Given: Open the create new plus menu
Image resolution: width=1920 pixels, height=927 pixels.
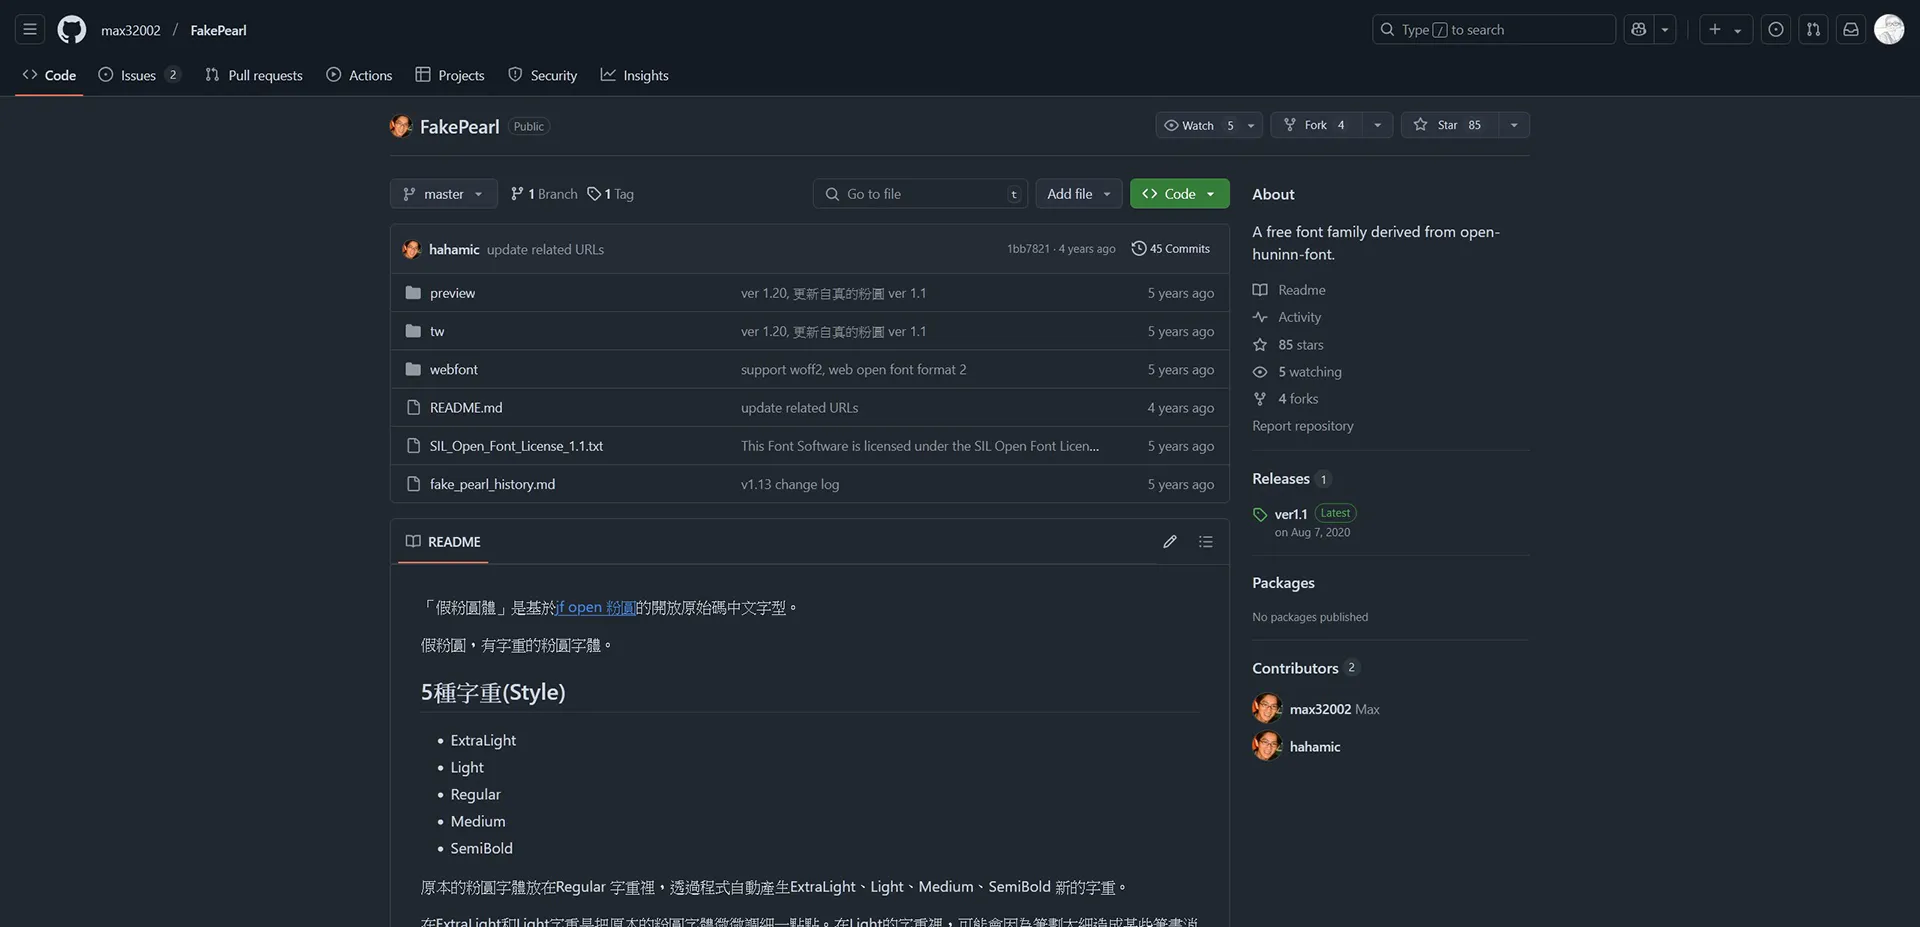Looking at the screenshot, I should [1725, 30].
